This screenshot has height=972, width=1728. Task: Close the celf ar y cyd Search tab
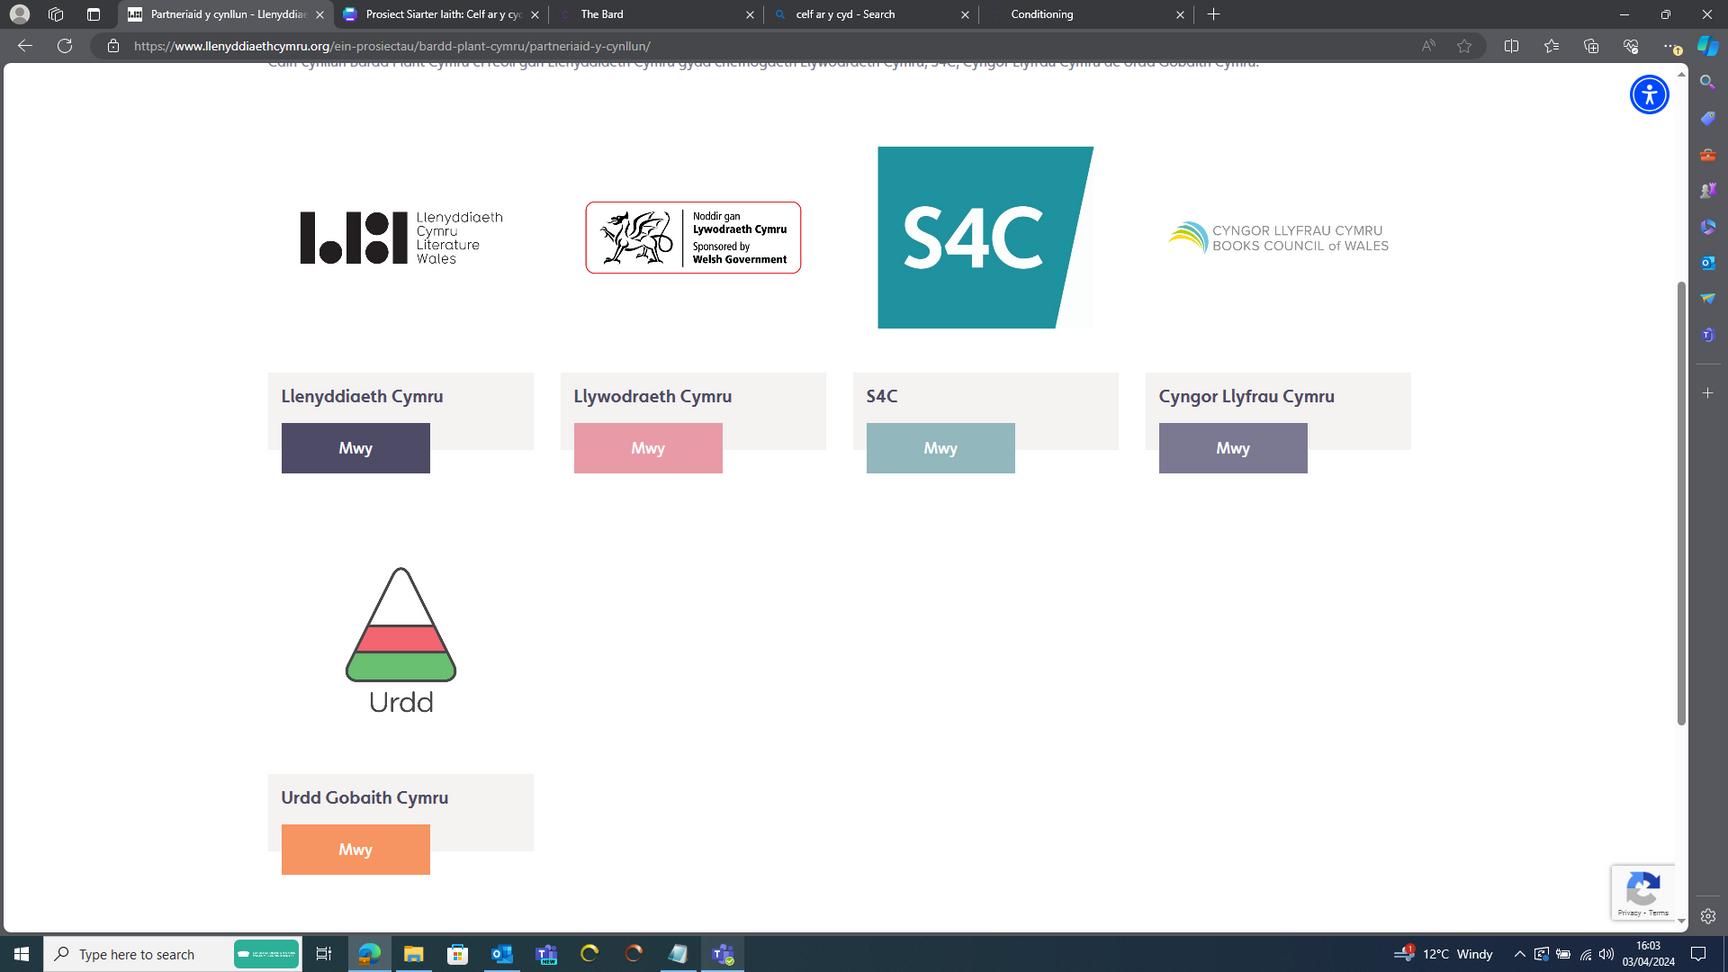pos(965,15)
